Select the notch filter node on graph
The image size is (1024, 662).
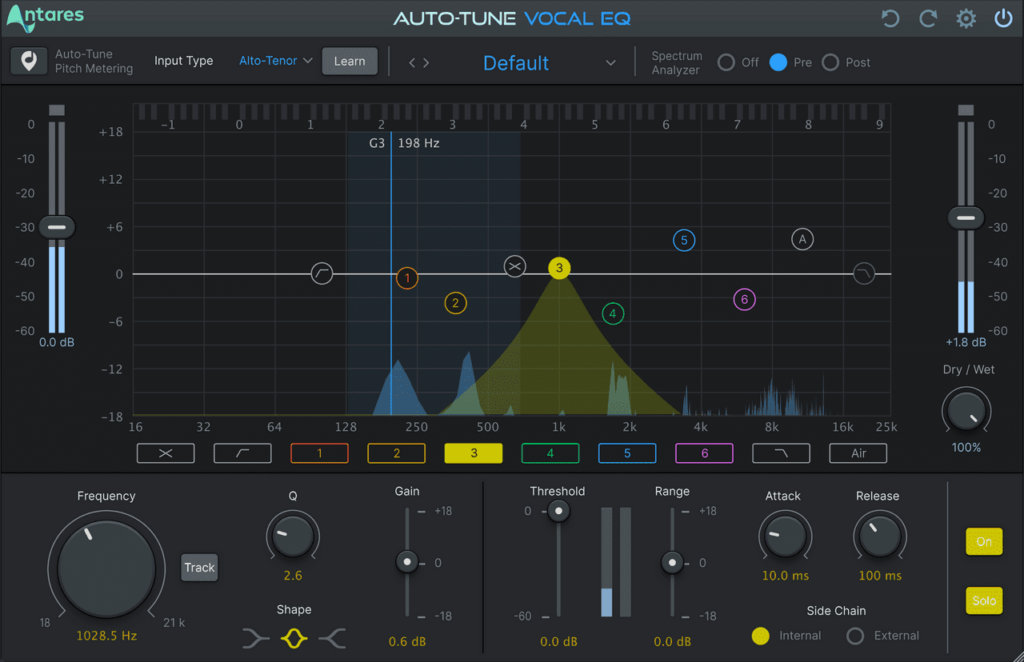(515, 266)
